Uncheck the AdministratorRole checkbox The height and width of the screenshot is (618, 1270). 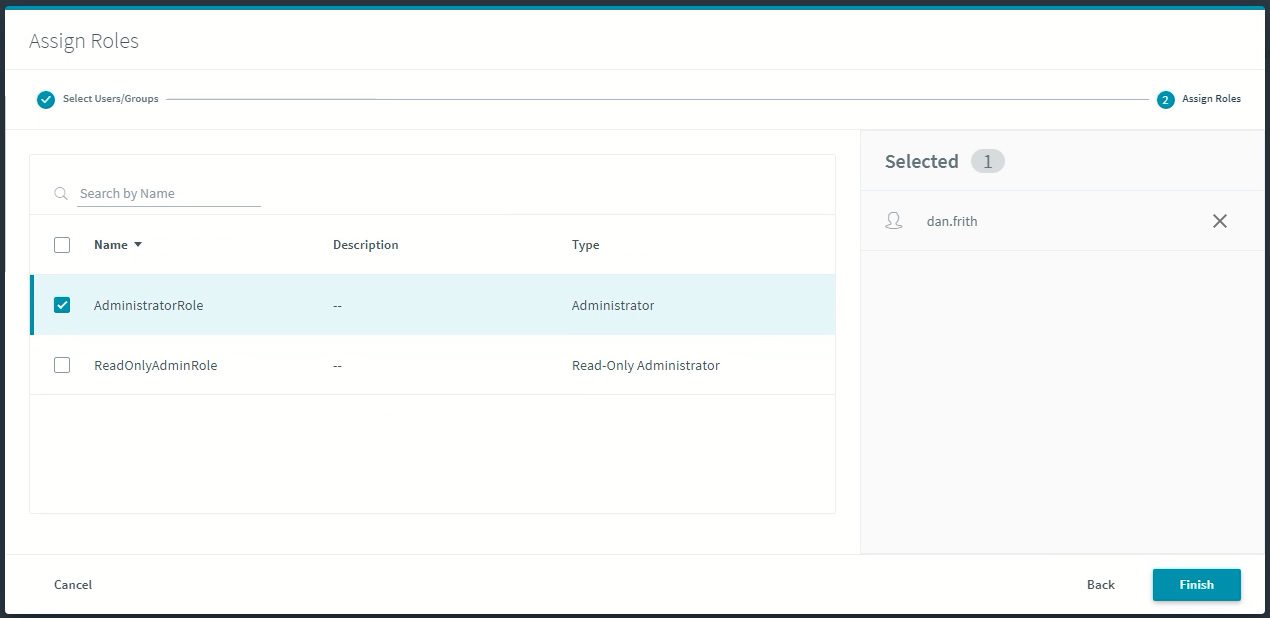62,305
